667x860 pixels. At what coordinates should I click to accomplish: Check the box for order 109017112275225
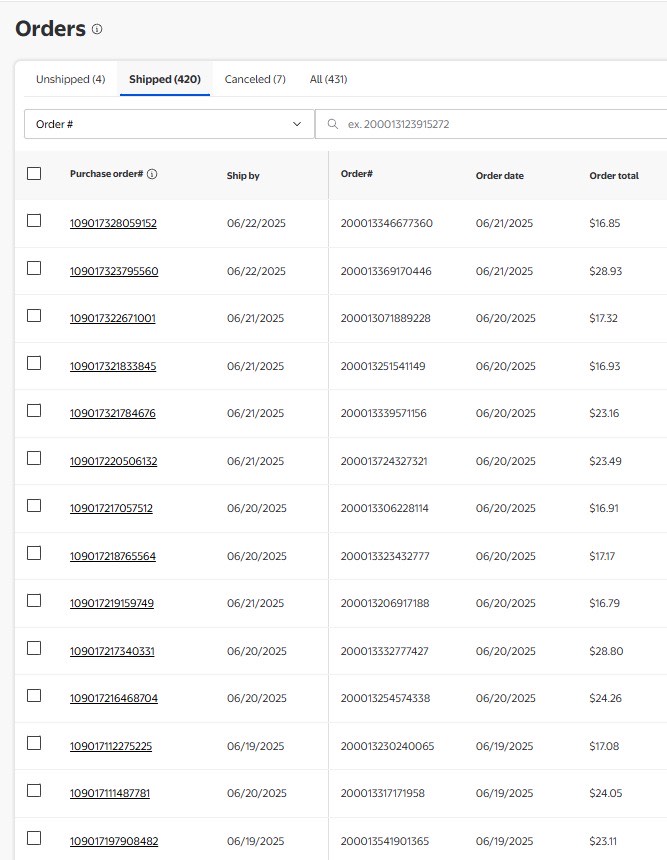pos(34,743)
